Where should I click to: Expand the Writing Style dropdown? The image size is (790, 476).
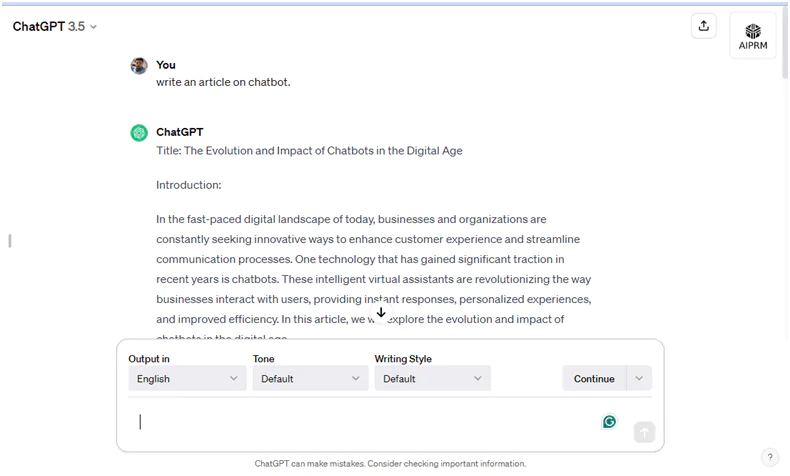click(x=433, y=379)
